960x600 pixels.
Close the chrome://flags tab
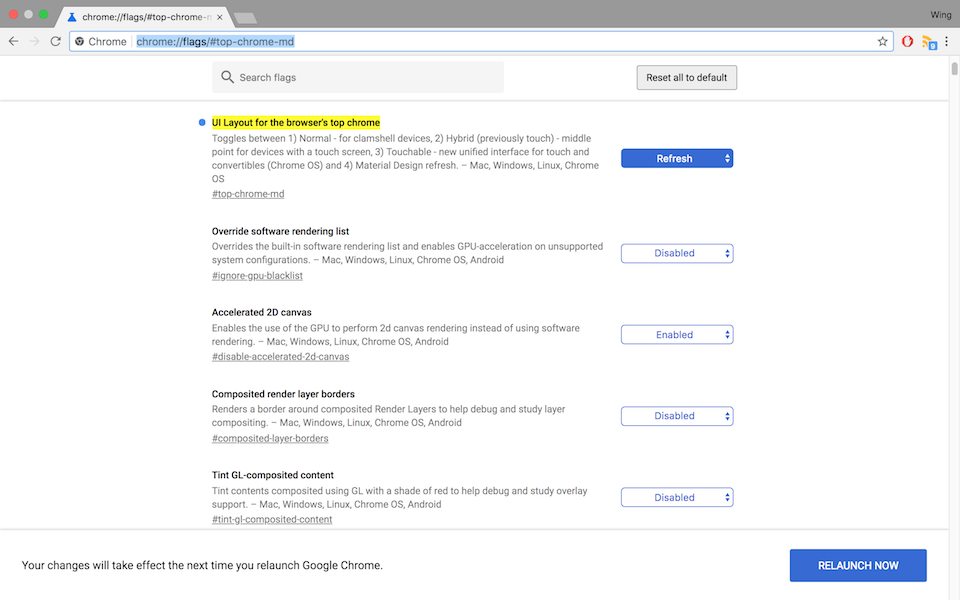click(x=220, y=17)
